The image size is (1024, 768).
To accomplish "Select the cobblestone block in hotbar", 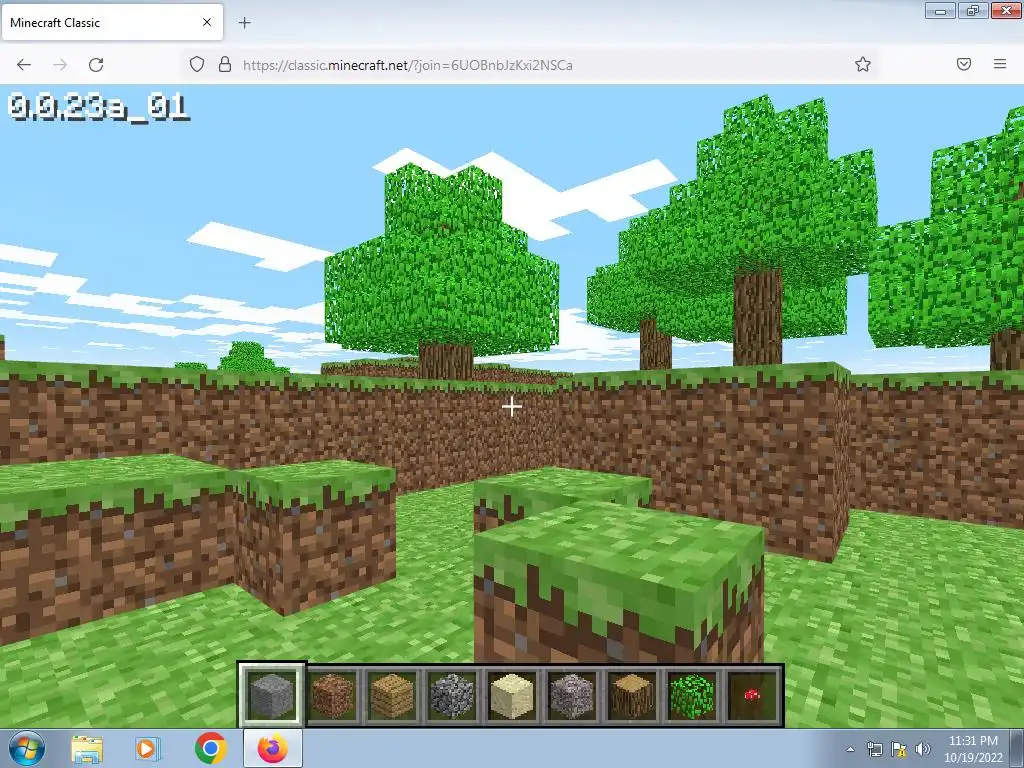I will 452,695.
